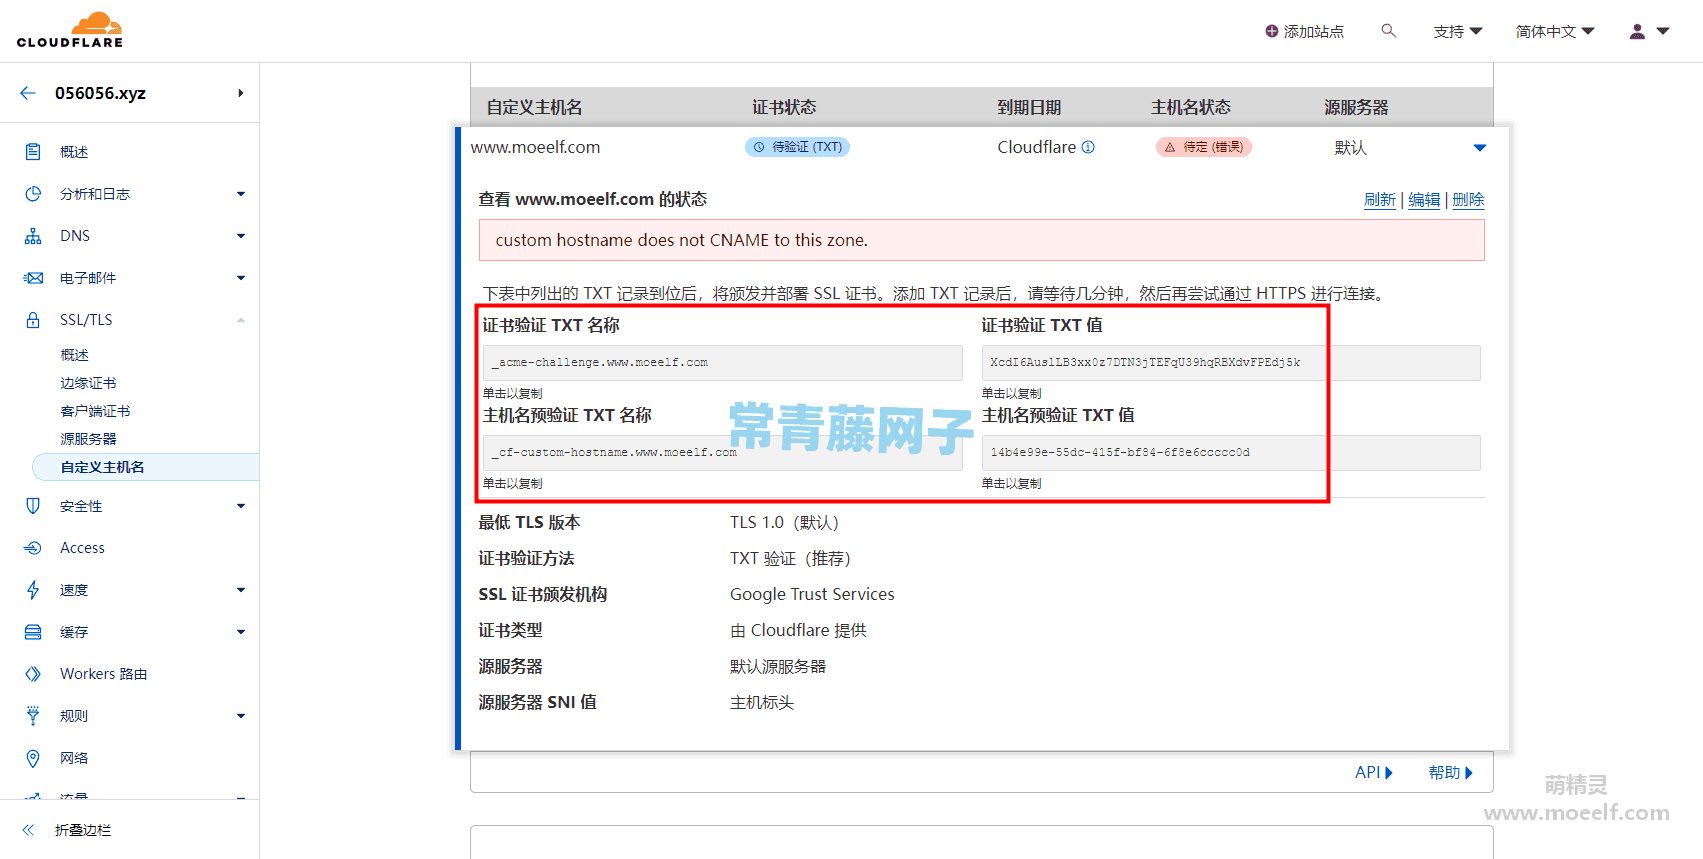Expand the 分析和日志 submenu arrow
Screen dimensions: 1703x859
point(241,194)
